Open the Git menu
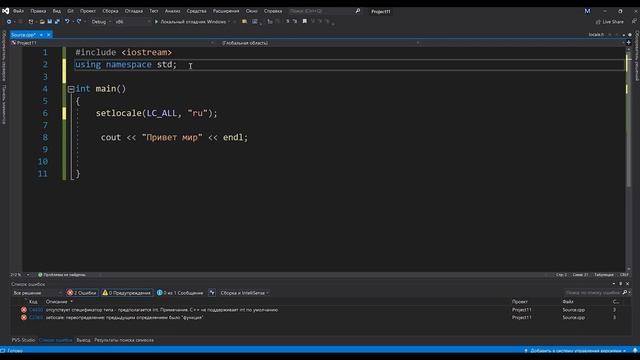 (71, 11)
